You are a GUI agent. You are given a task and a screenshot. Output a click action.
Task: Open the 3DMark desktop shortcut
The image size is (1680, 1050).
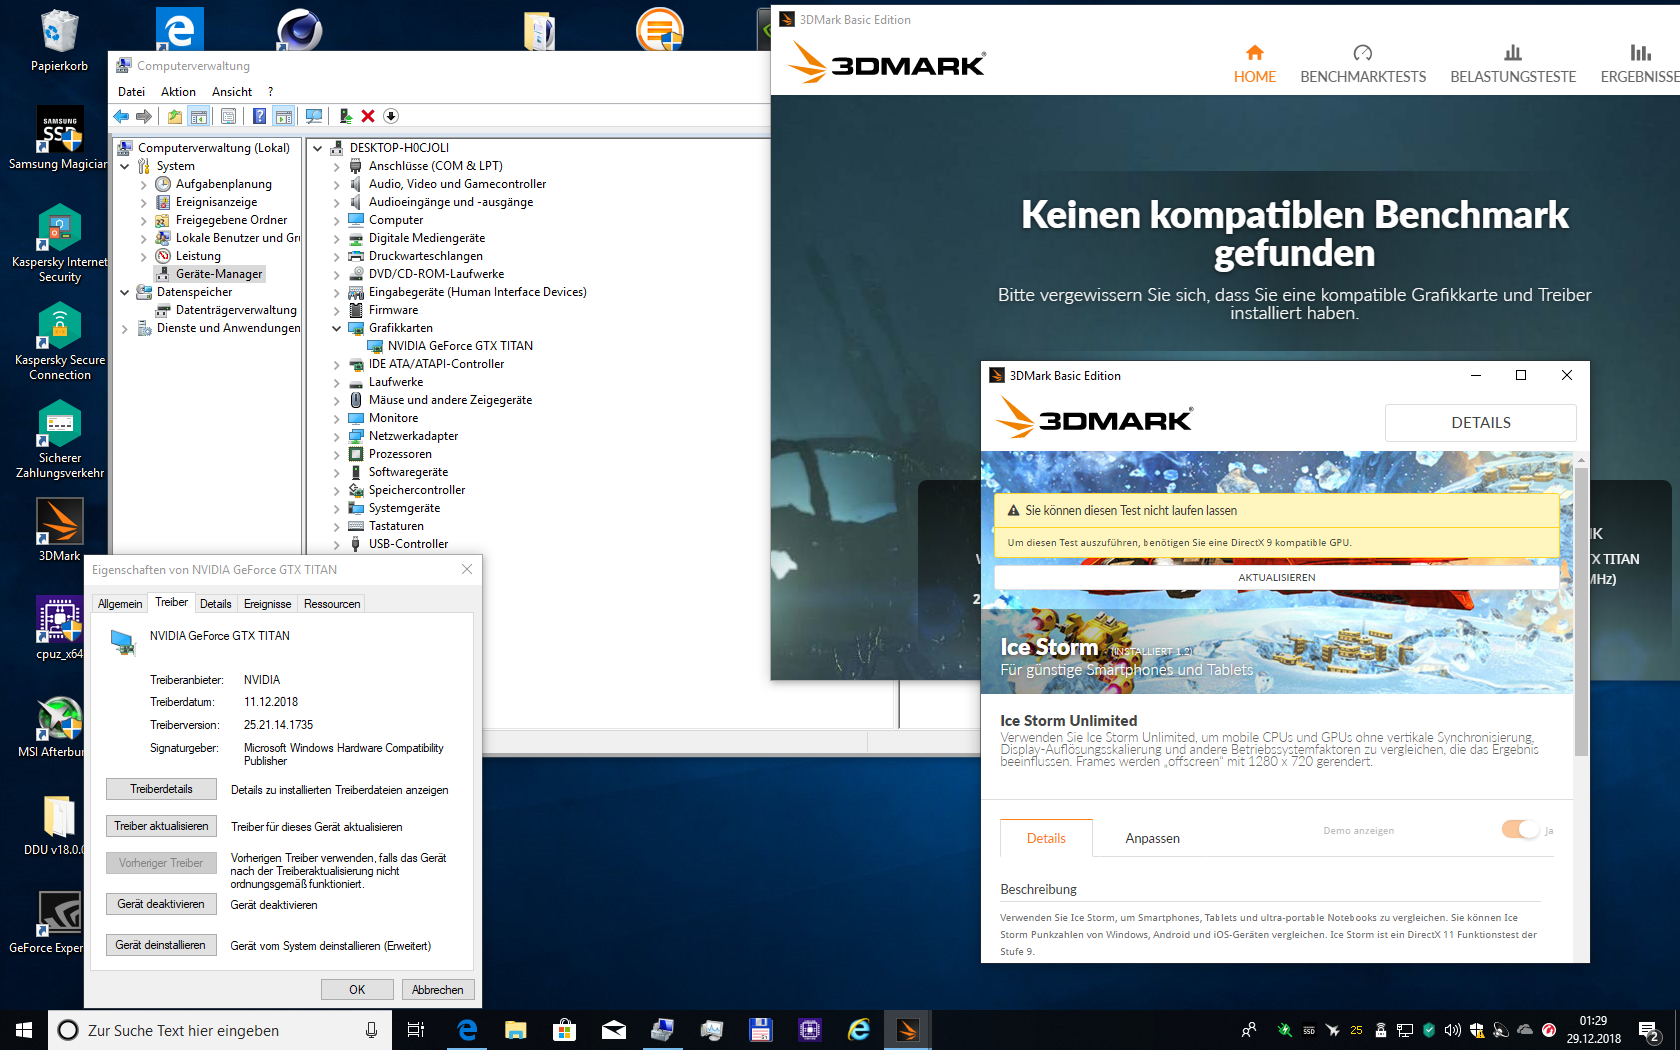(x=59, y=530)
